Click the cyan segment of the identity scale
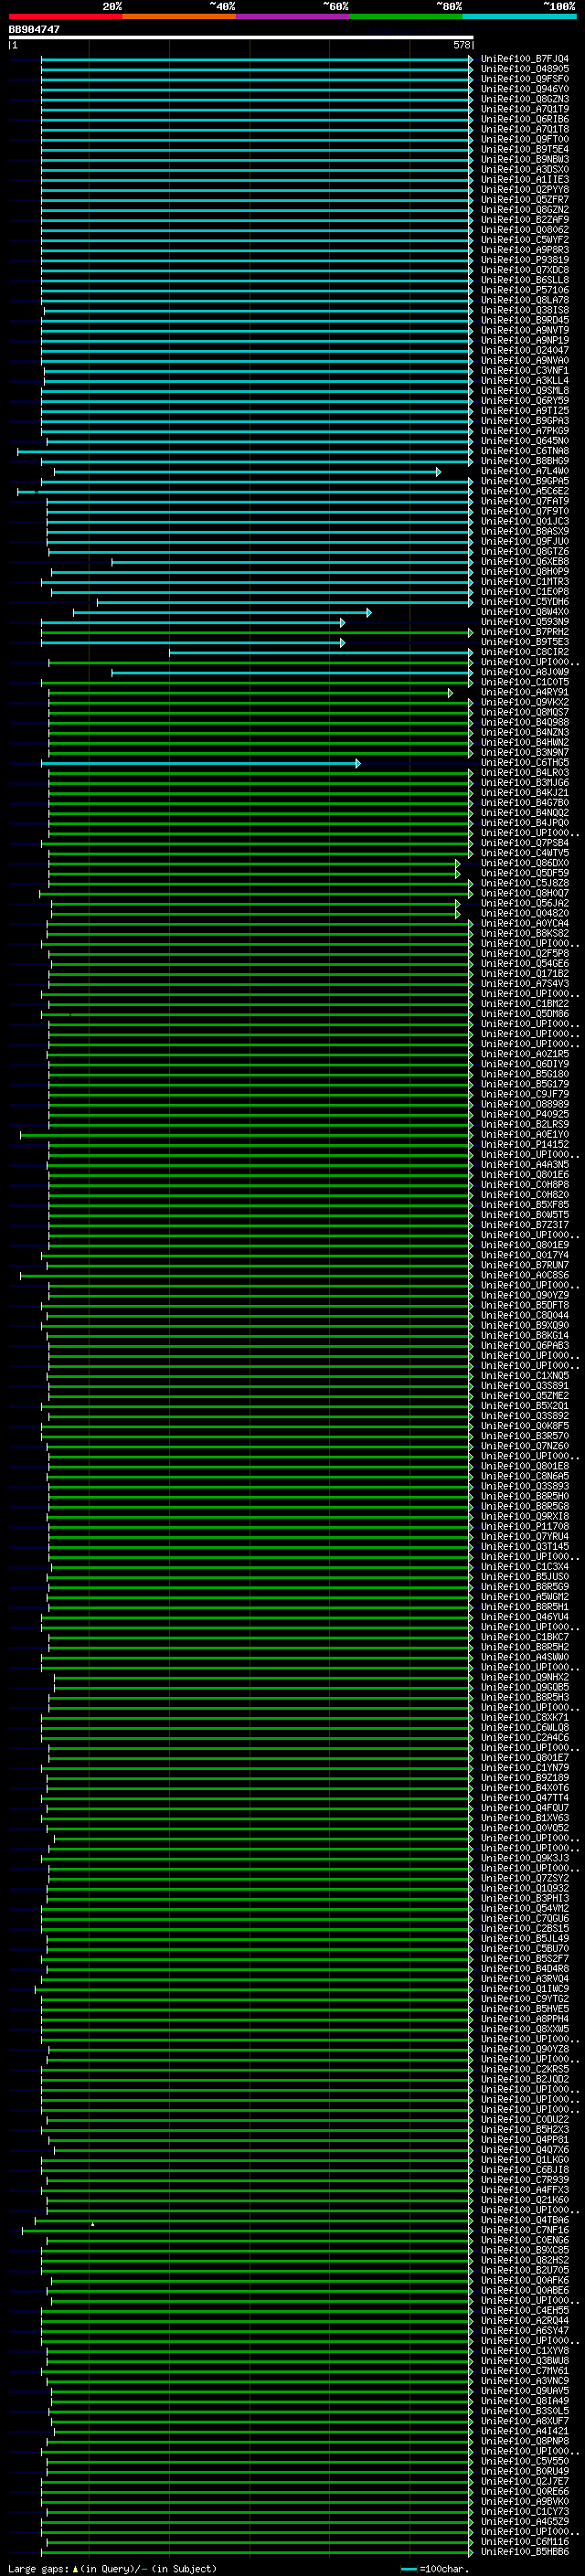This screenshot has height=2576, width=585. coord(519,16)
